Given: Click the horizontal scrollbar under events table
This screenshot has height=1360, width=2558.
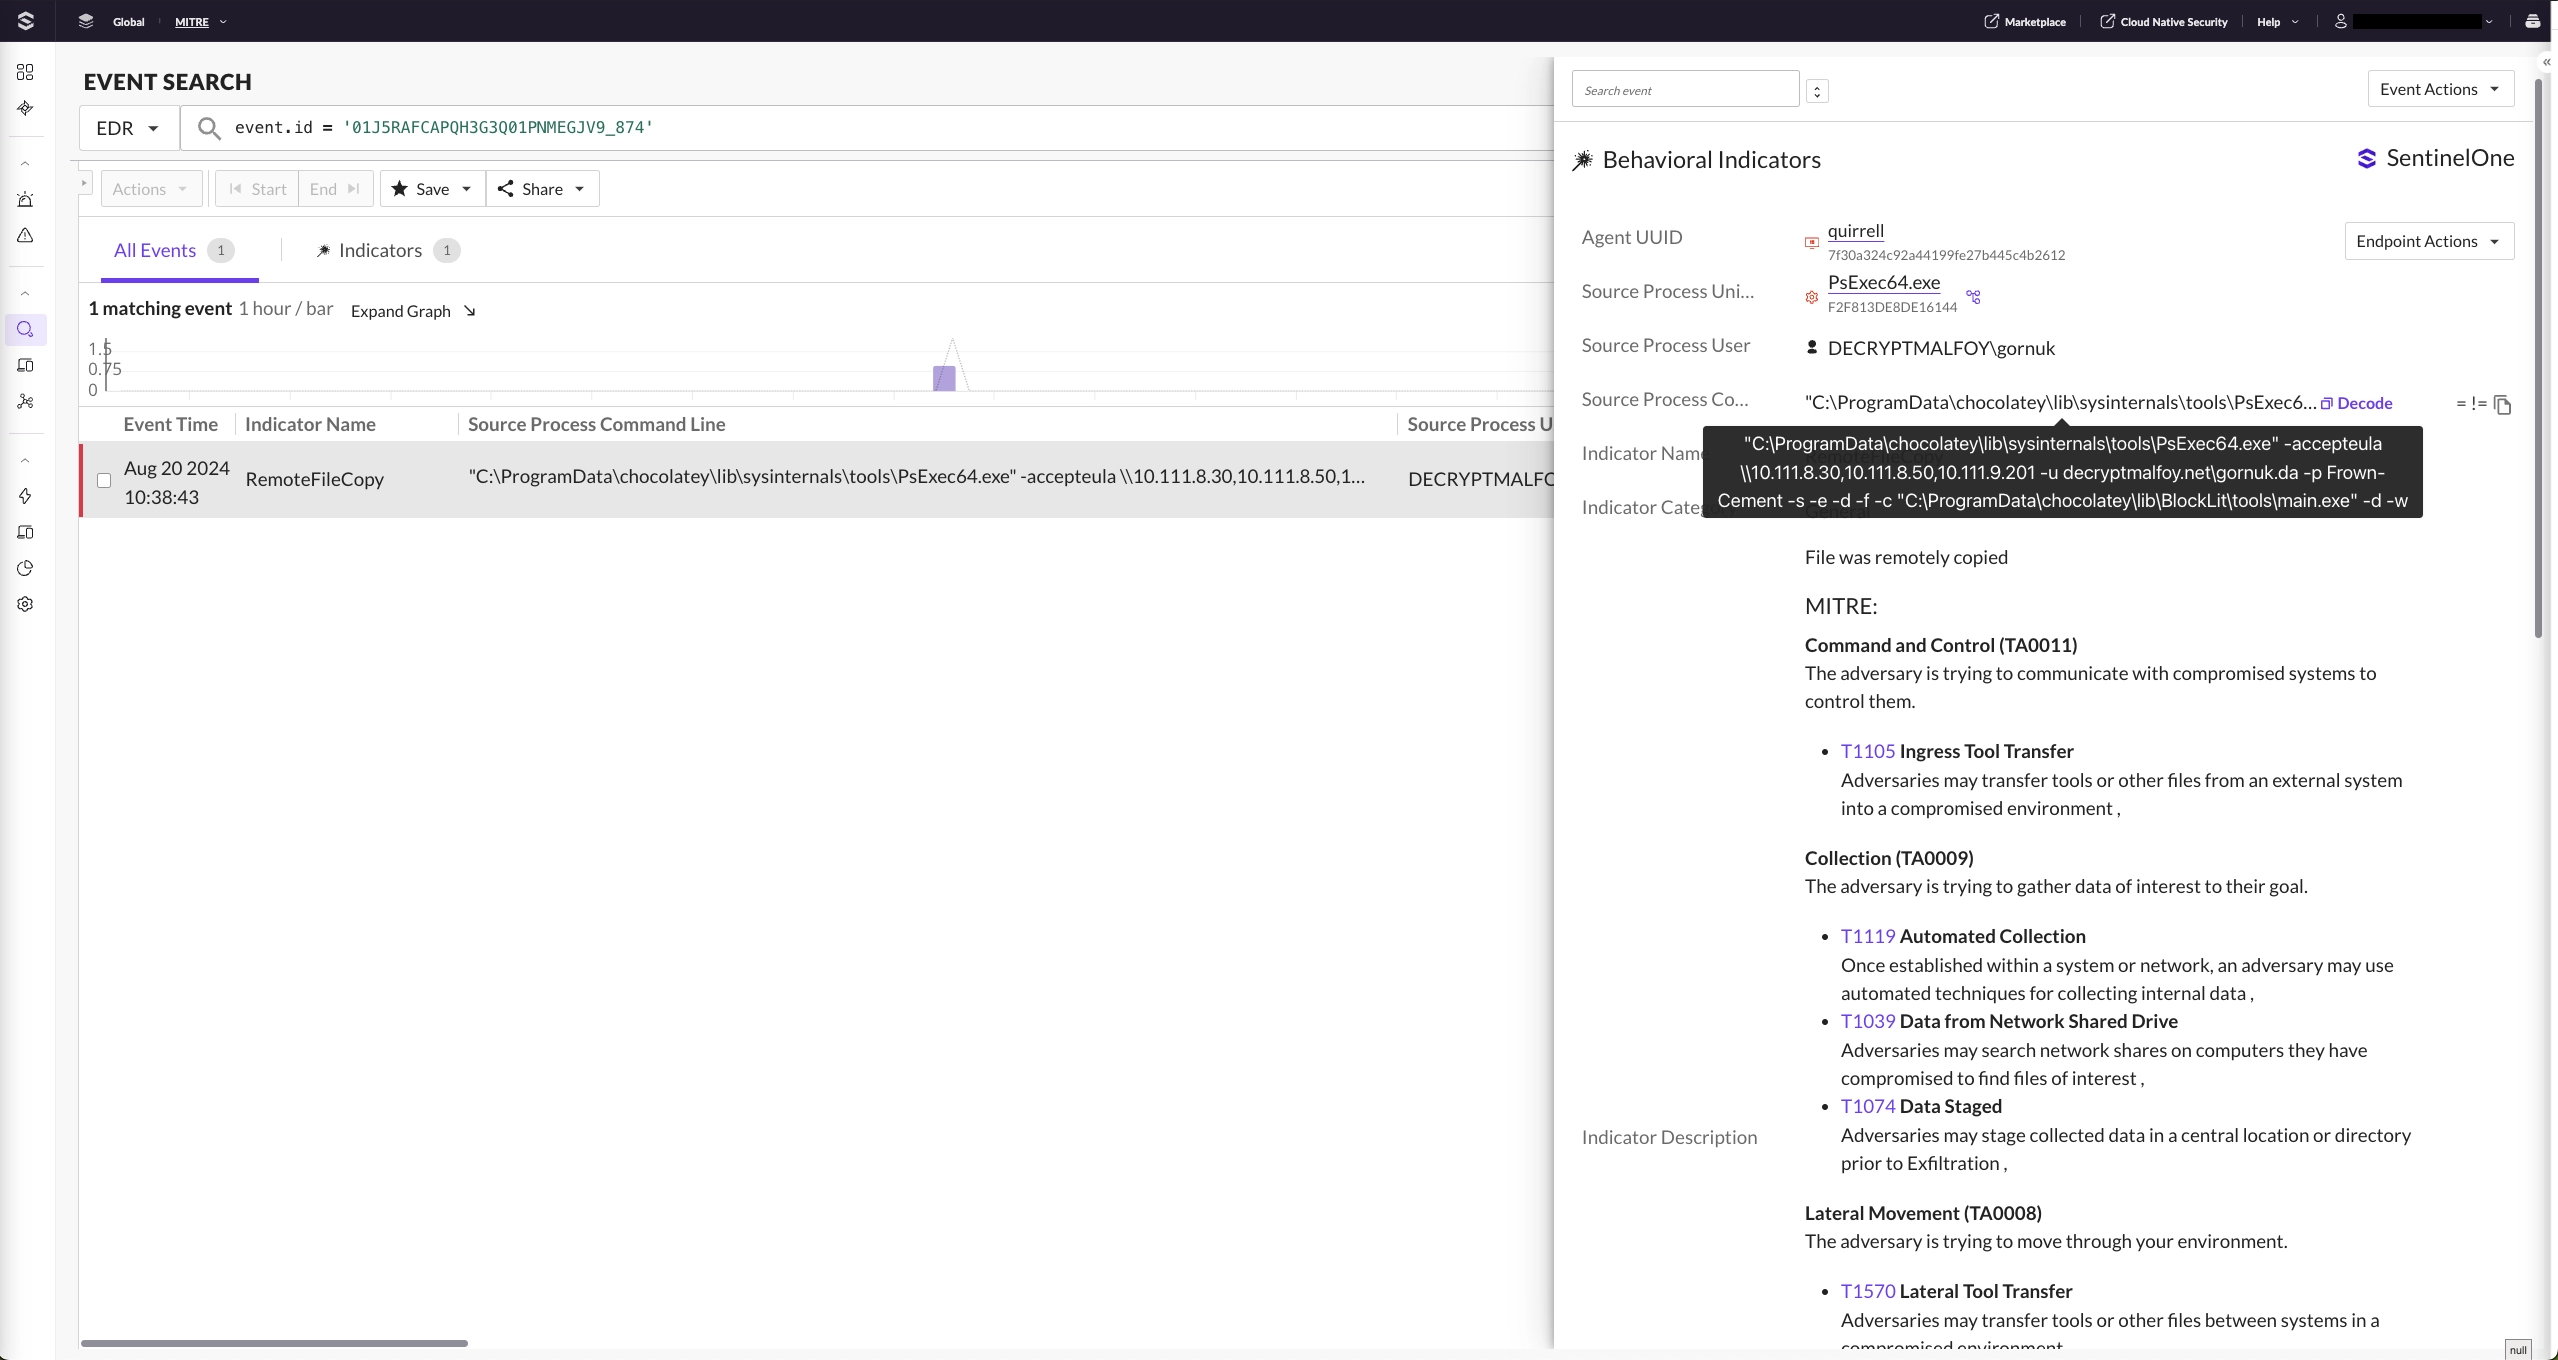Looking at the screenshot, I should pos(274,1343).
